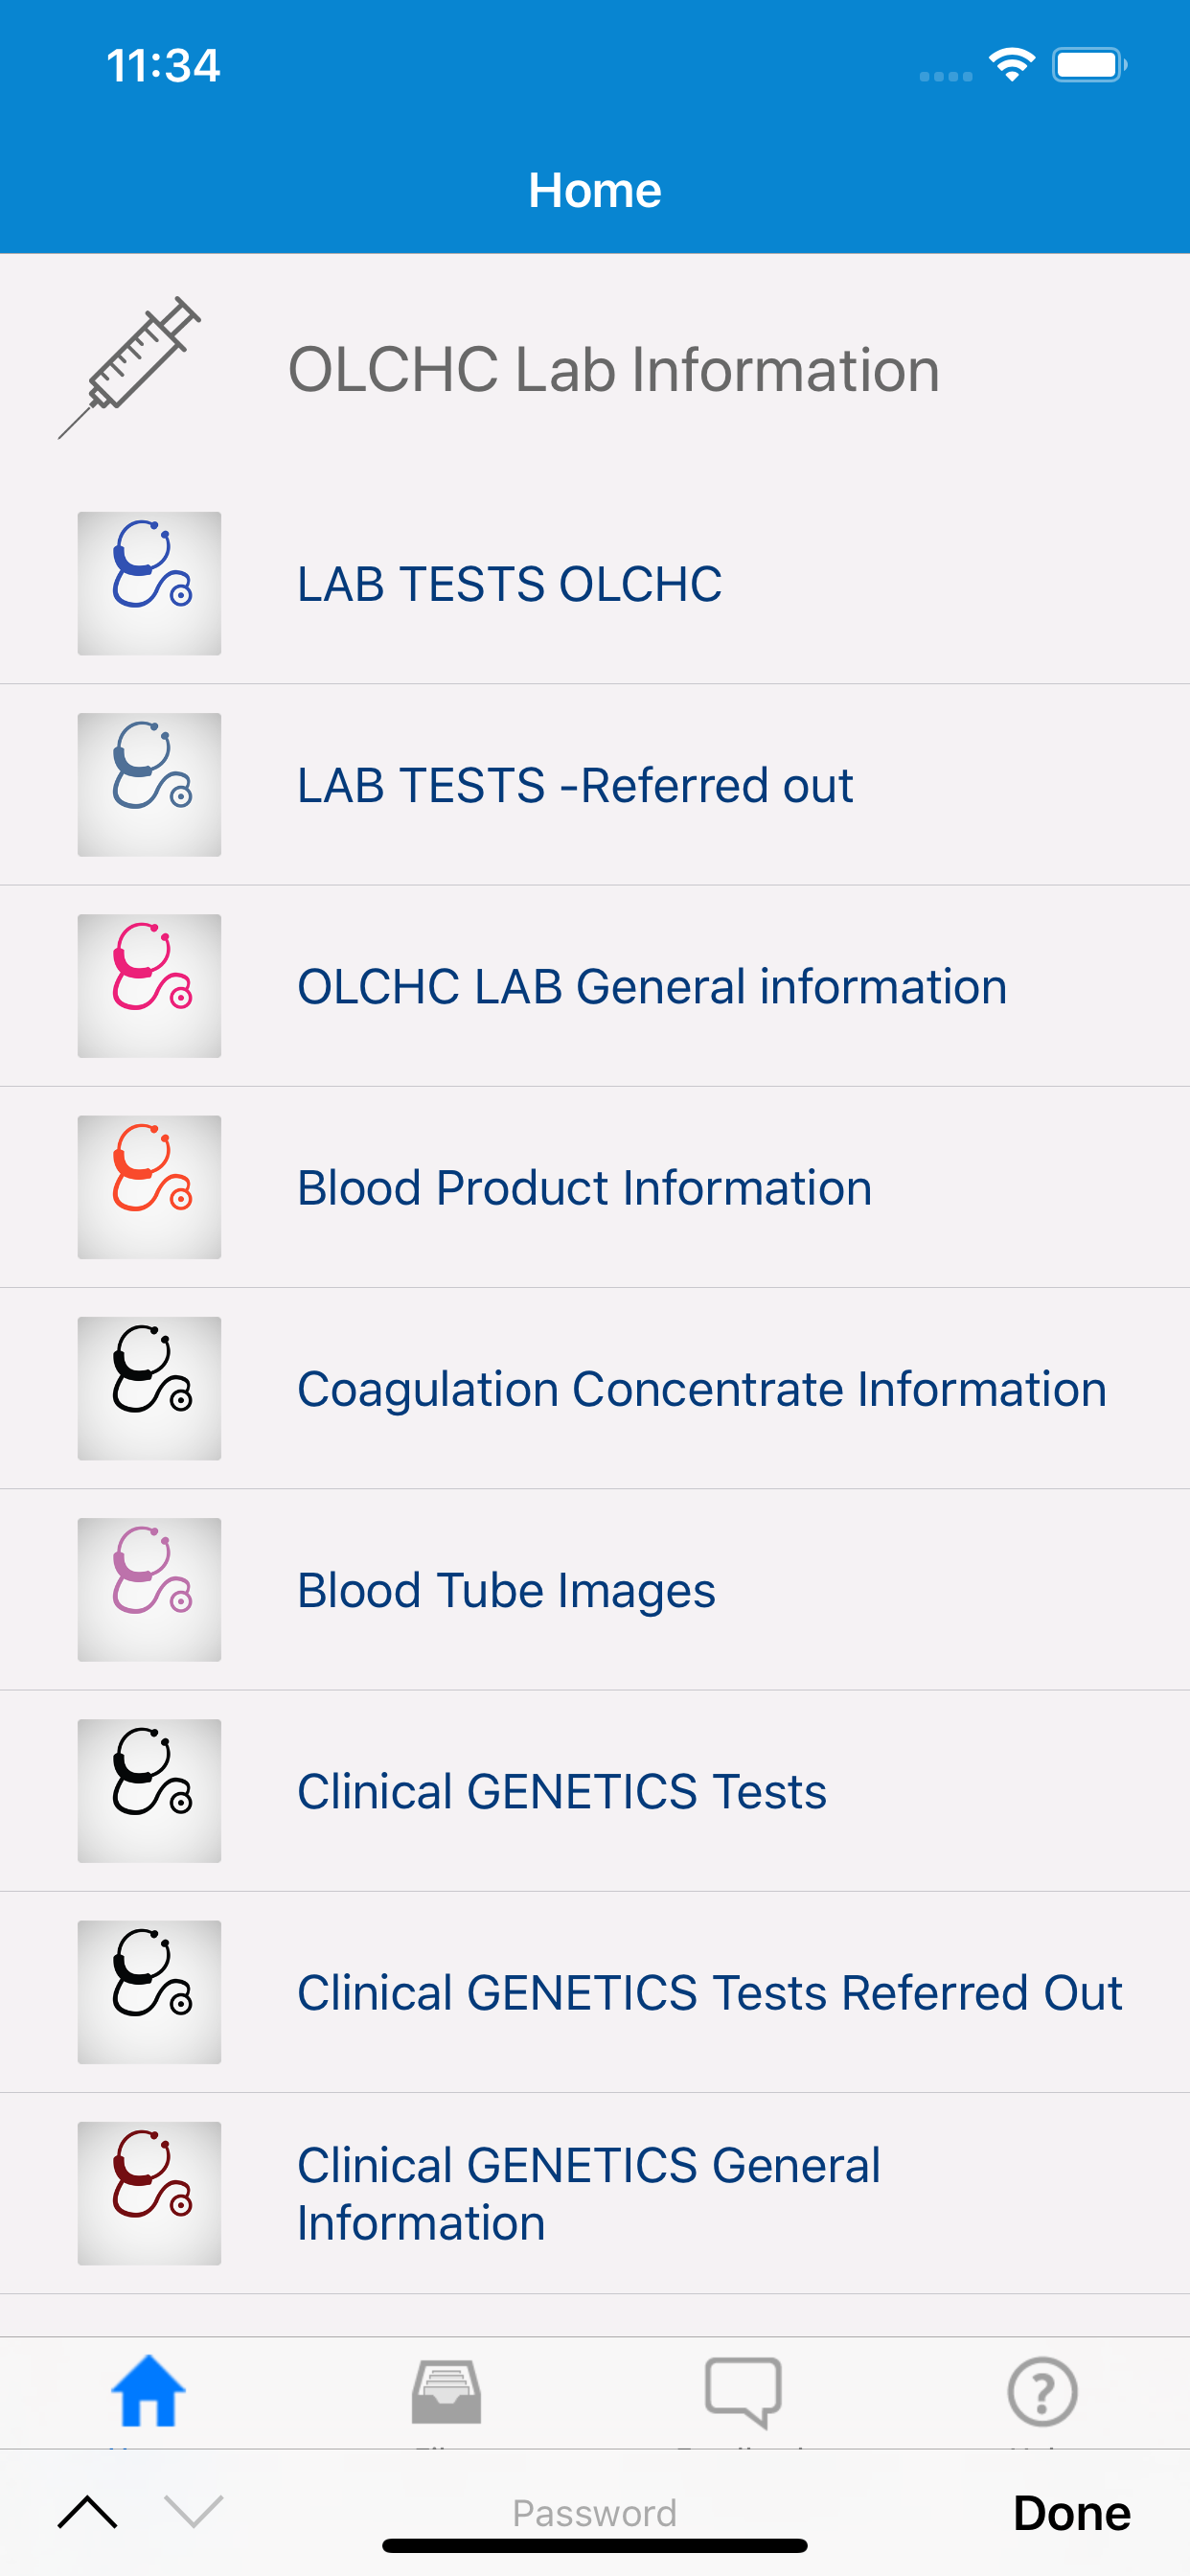1190x2576 pixels.
Task: Open the feedback speech bubble tab
Action: [743, 2392]
